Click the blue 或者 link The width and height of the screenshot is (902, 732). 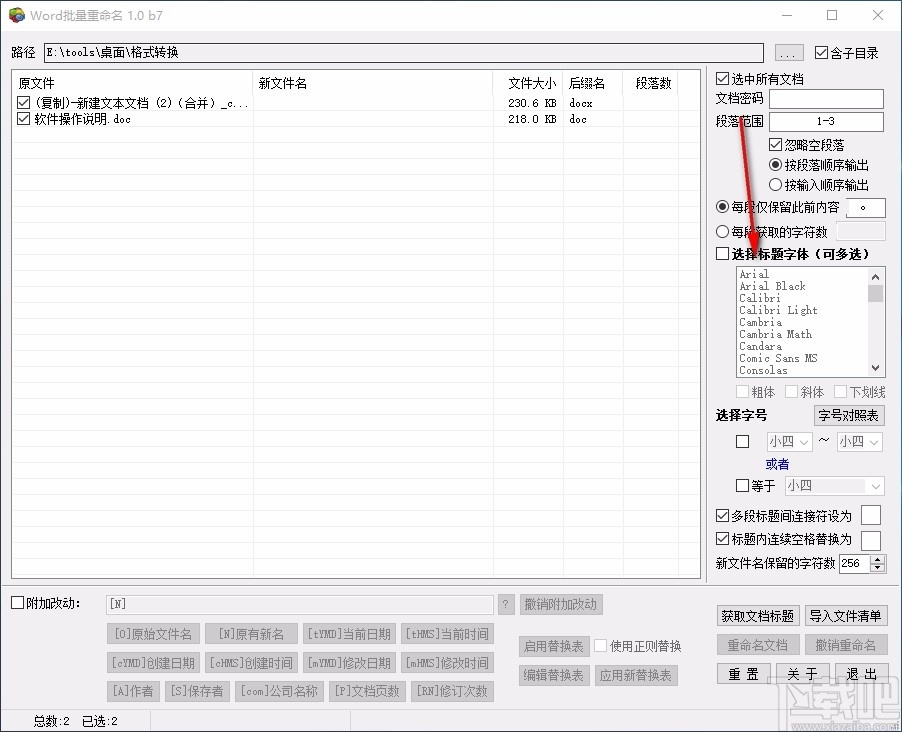(777, 464)
